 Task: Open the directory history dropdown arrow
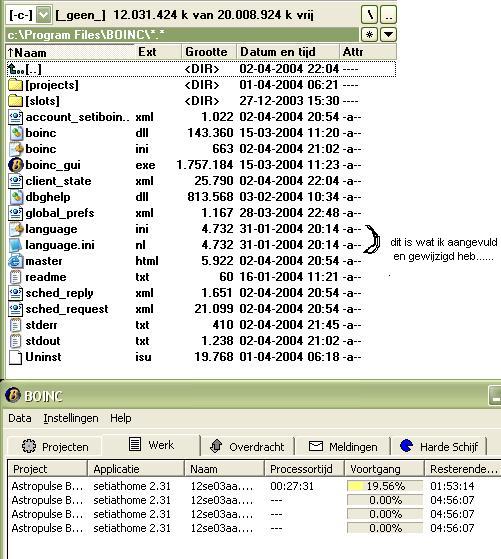[x=388, y=35]
